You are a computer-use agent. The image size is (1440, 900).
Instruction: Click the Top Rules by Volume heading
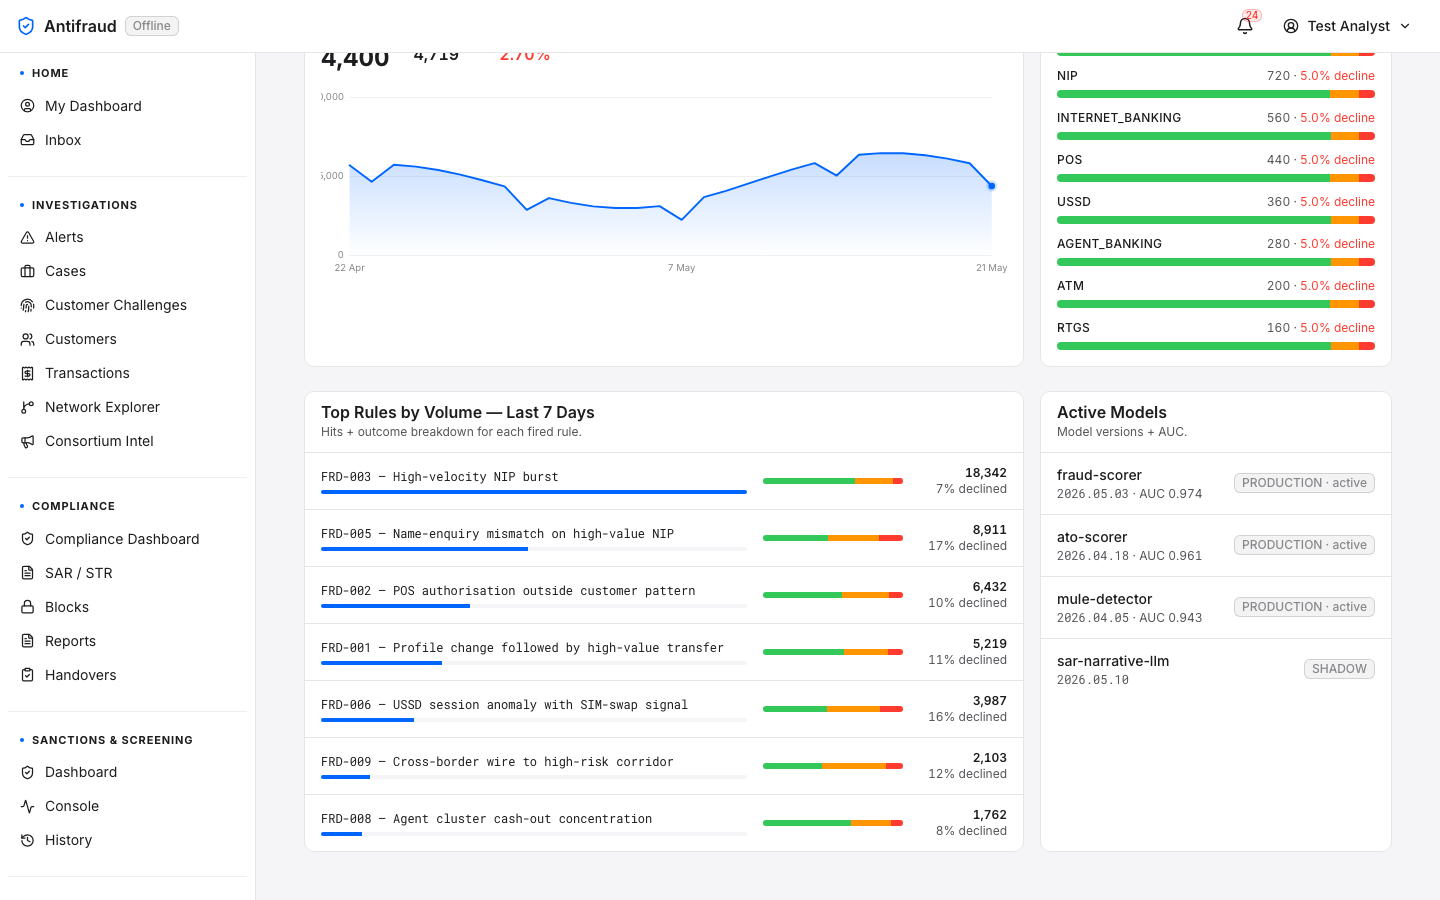point(458,412)
